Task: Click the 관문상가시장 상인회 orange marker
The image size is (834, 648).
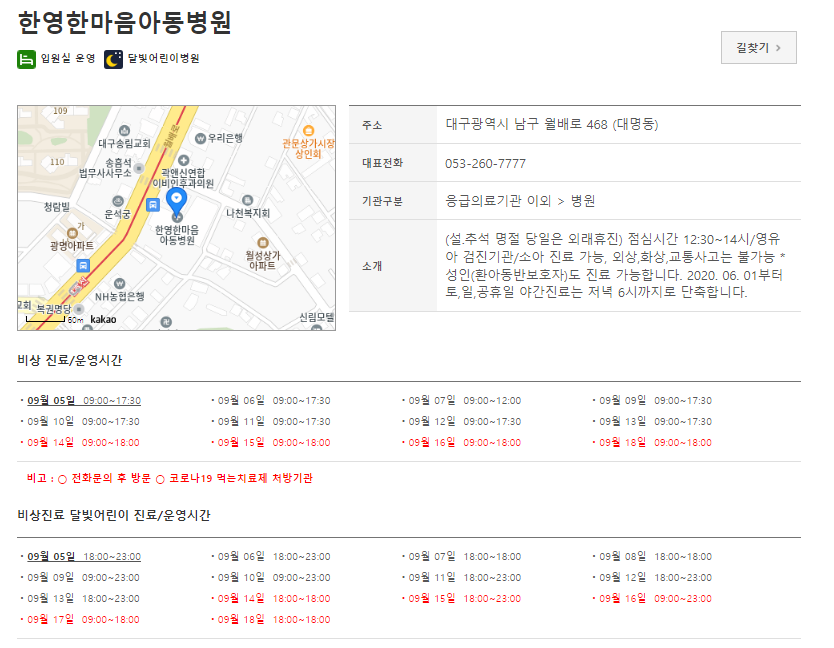Action: point(308,131)
